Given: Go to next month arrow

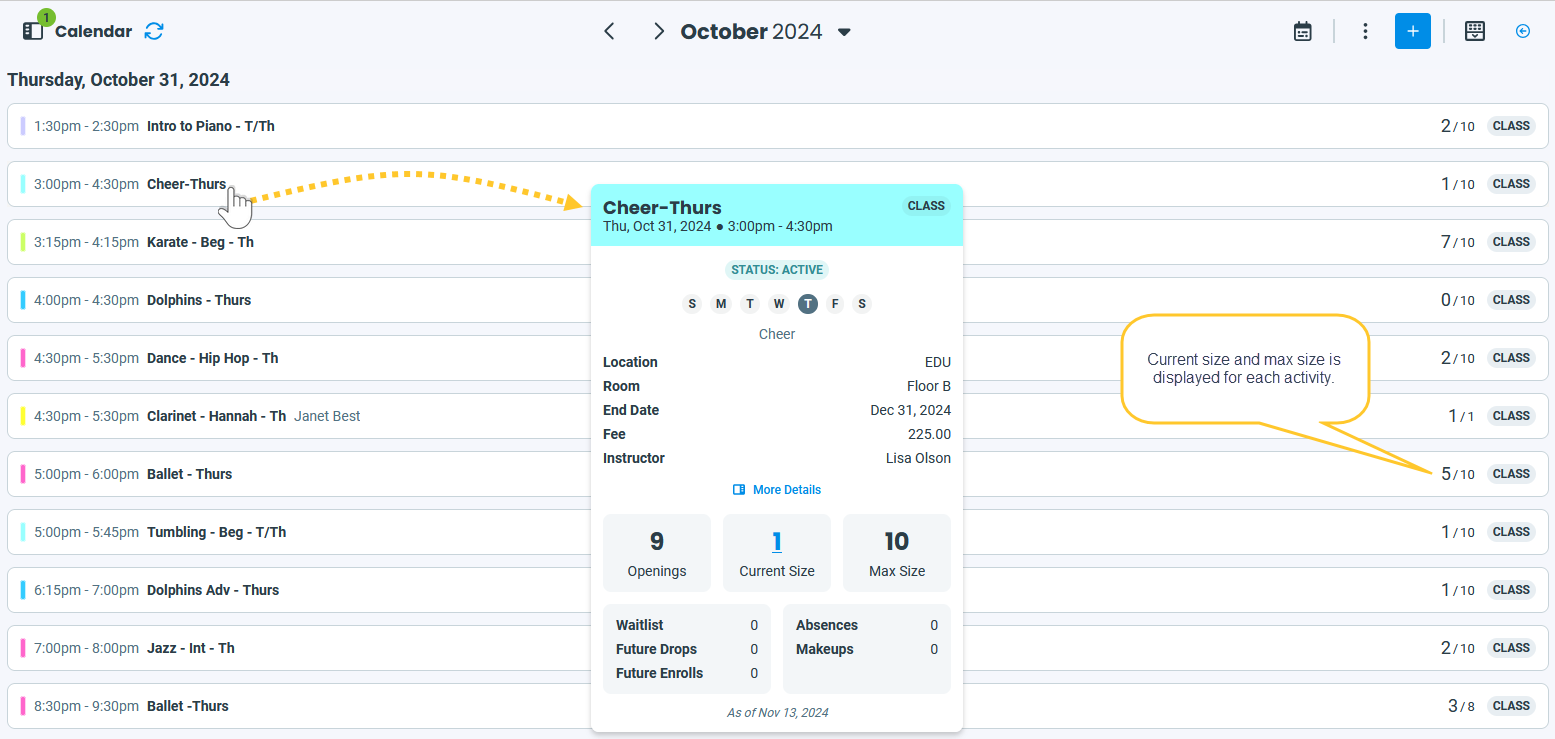Looking at the screenshot, I should click(x=658, y=31).
